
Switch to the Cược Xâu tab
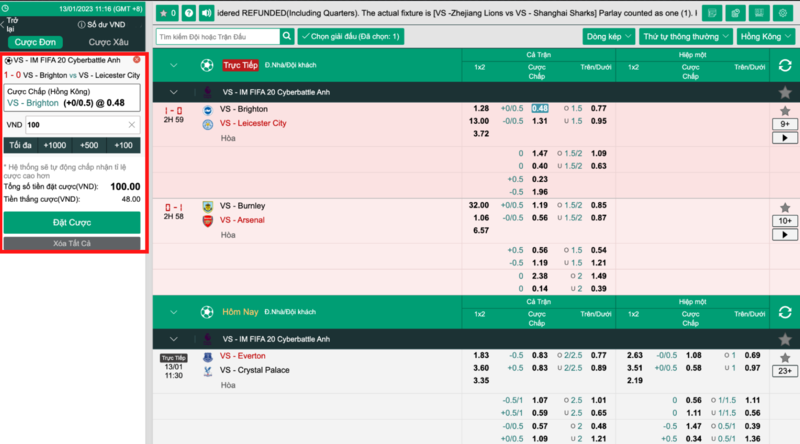point(108,42)
